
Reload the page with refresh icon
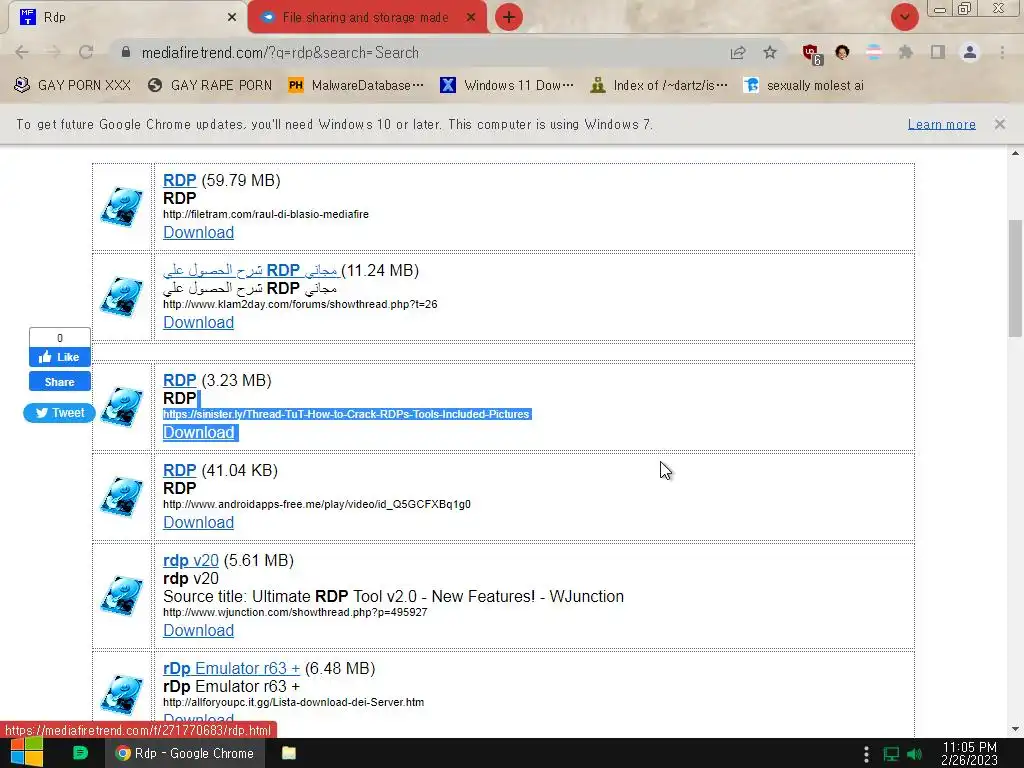(86, 52)
